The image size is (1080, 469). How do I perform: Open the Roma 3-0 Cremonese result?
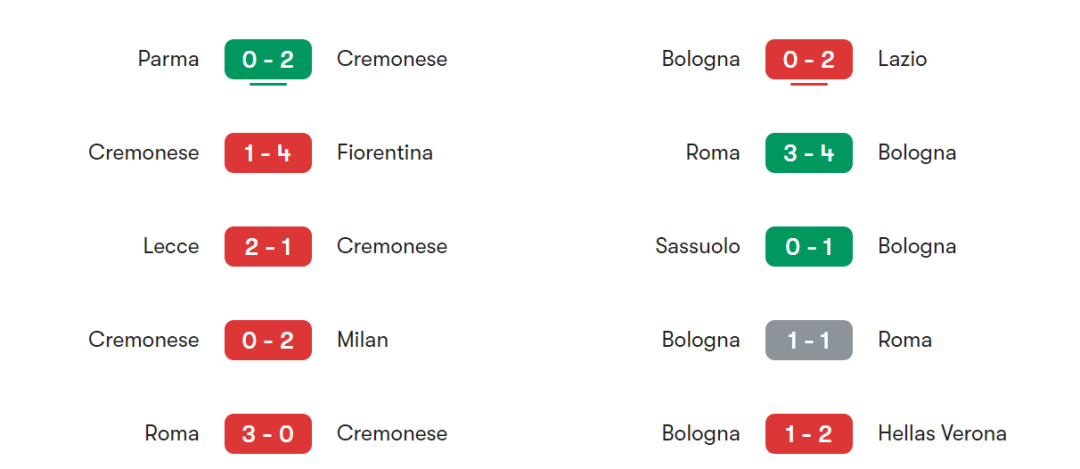pyautogui.click(x=268, y=434)
